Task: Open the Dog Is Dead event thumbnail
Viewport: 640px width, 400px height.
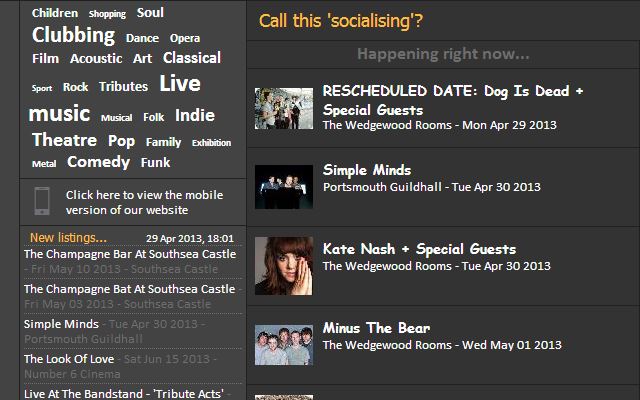Action: coord(284,109)
